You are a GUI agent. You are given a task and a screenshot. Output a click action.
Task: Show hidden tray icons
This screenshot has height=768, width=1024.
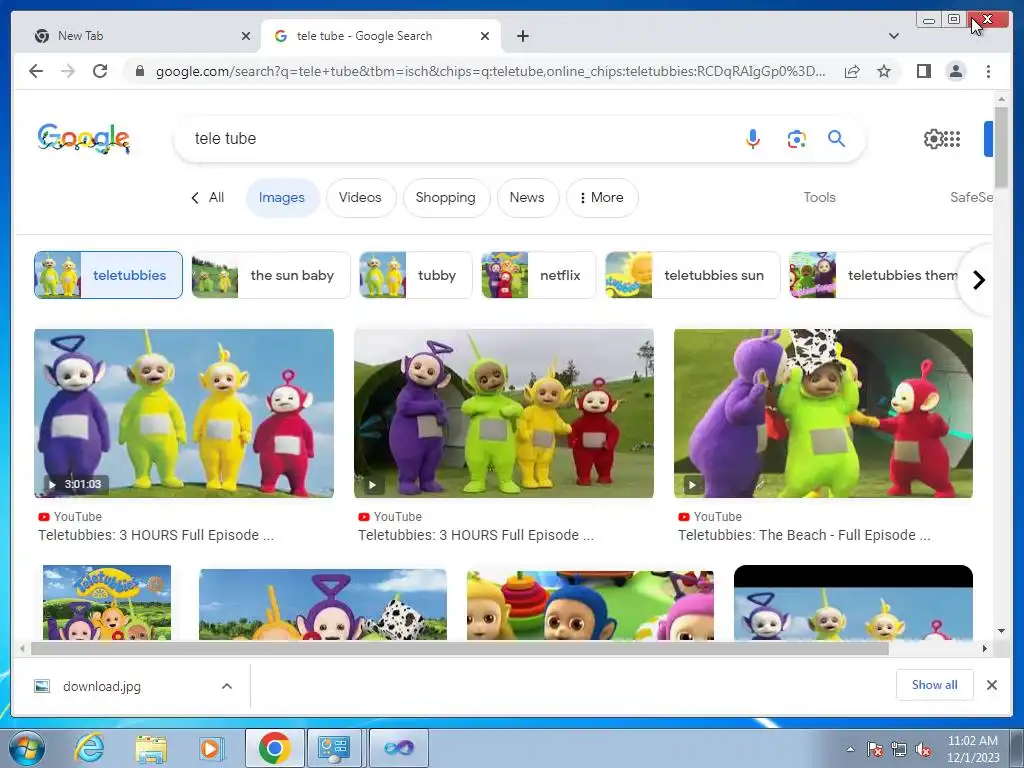point(850,749)
